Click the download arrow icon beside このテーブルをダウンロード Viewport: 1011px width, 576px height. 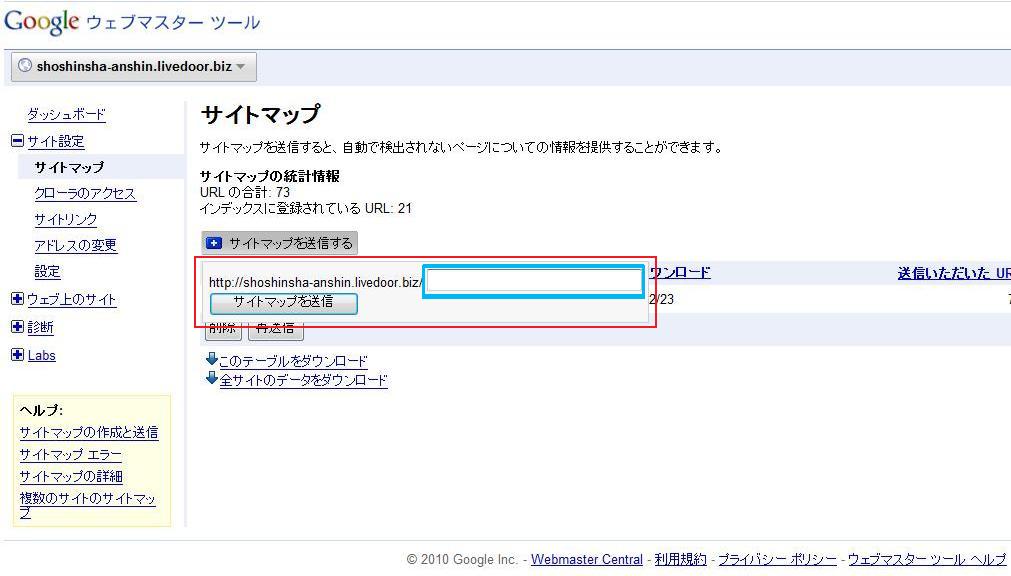(211, 359)
